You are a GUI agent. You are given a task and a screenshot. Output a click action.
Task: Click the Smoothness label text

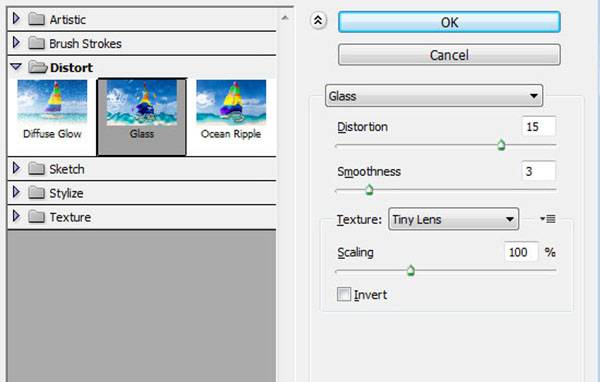click(369, 171)
